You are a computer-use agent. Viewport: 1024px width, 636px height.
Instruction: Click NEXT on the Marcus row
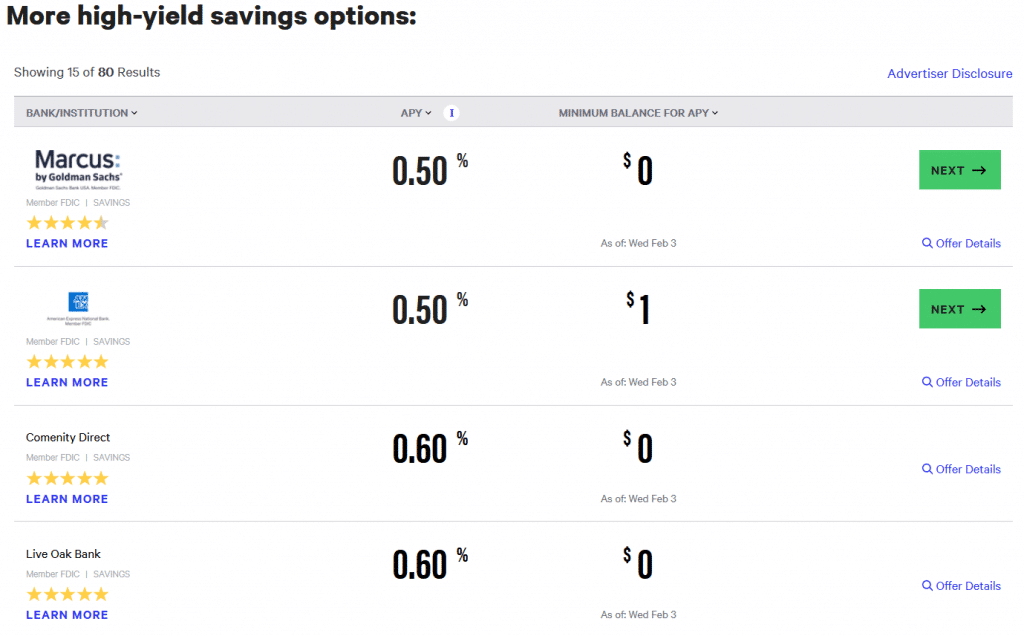click(959, 170)
